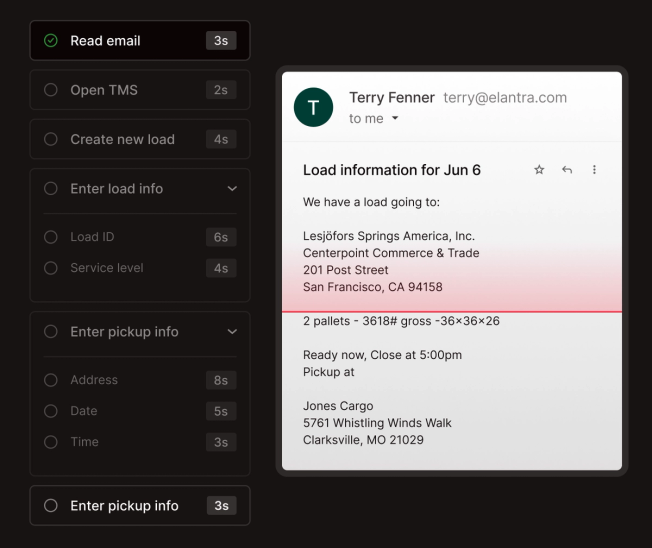Collapse the Enter load info section
The image size is (652, 548).
(232, 189)
